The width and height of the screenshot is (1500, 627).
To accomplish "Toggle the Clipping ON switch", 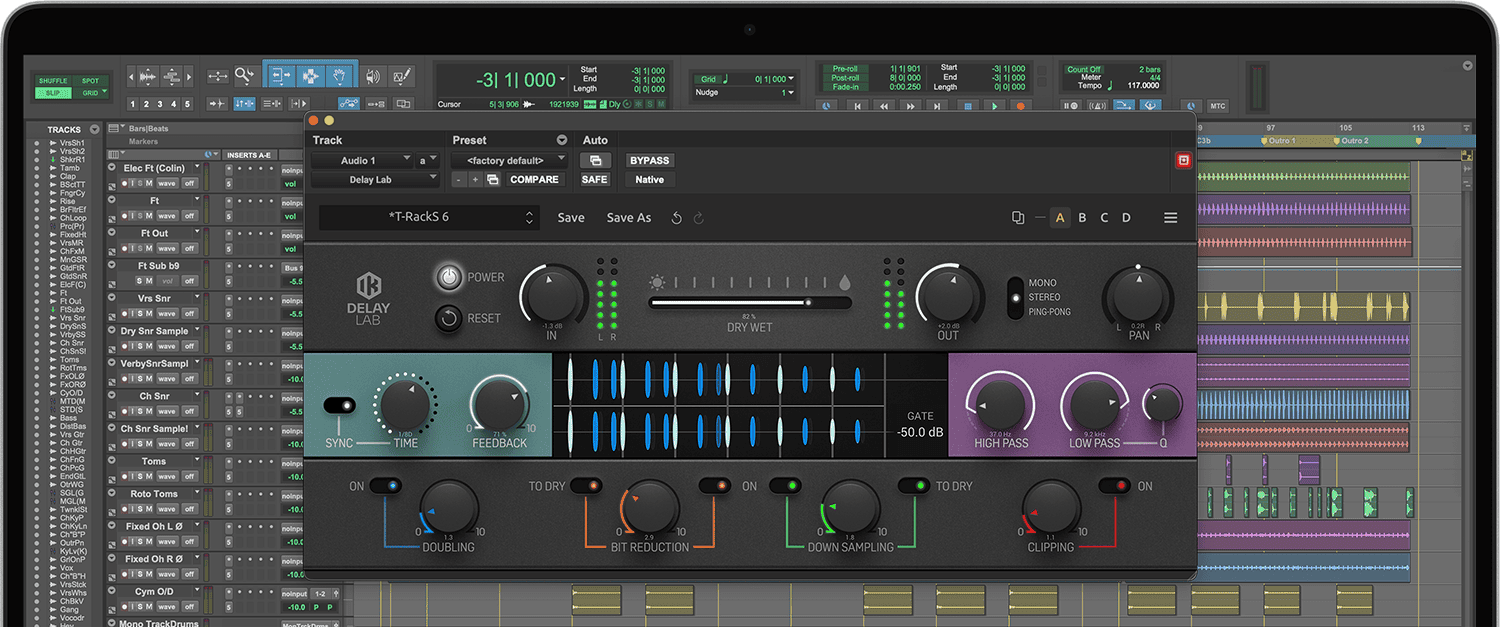I will tap(1113, 486).
